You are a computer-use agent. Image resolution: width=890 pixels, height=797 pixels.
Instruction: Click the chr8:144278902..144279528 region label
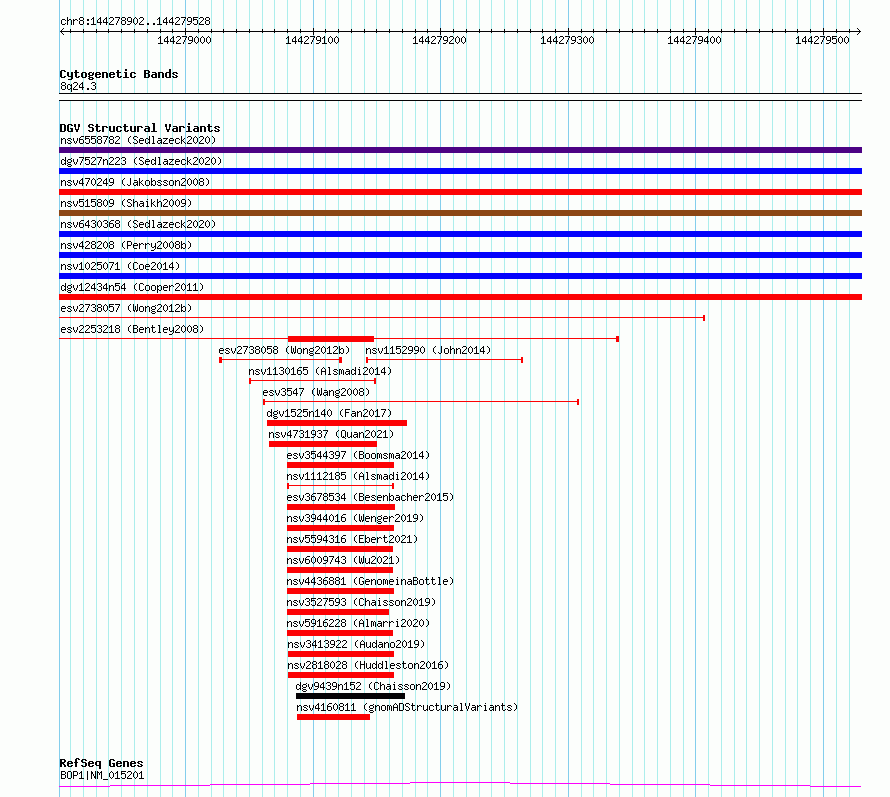[135, 21]
